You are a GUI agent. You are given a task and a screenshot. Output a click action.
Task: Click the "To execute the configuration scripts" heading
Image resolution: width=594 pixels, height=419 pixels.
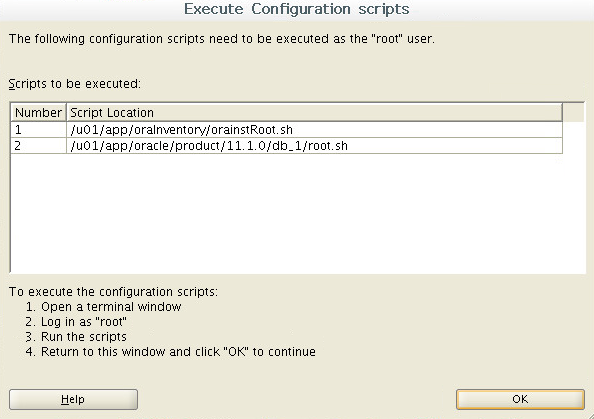113,292
